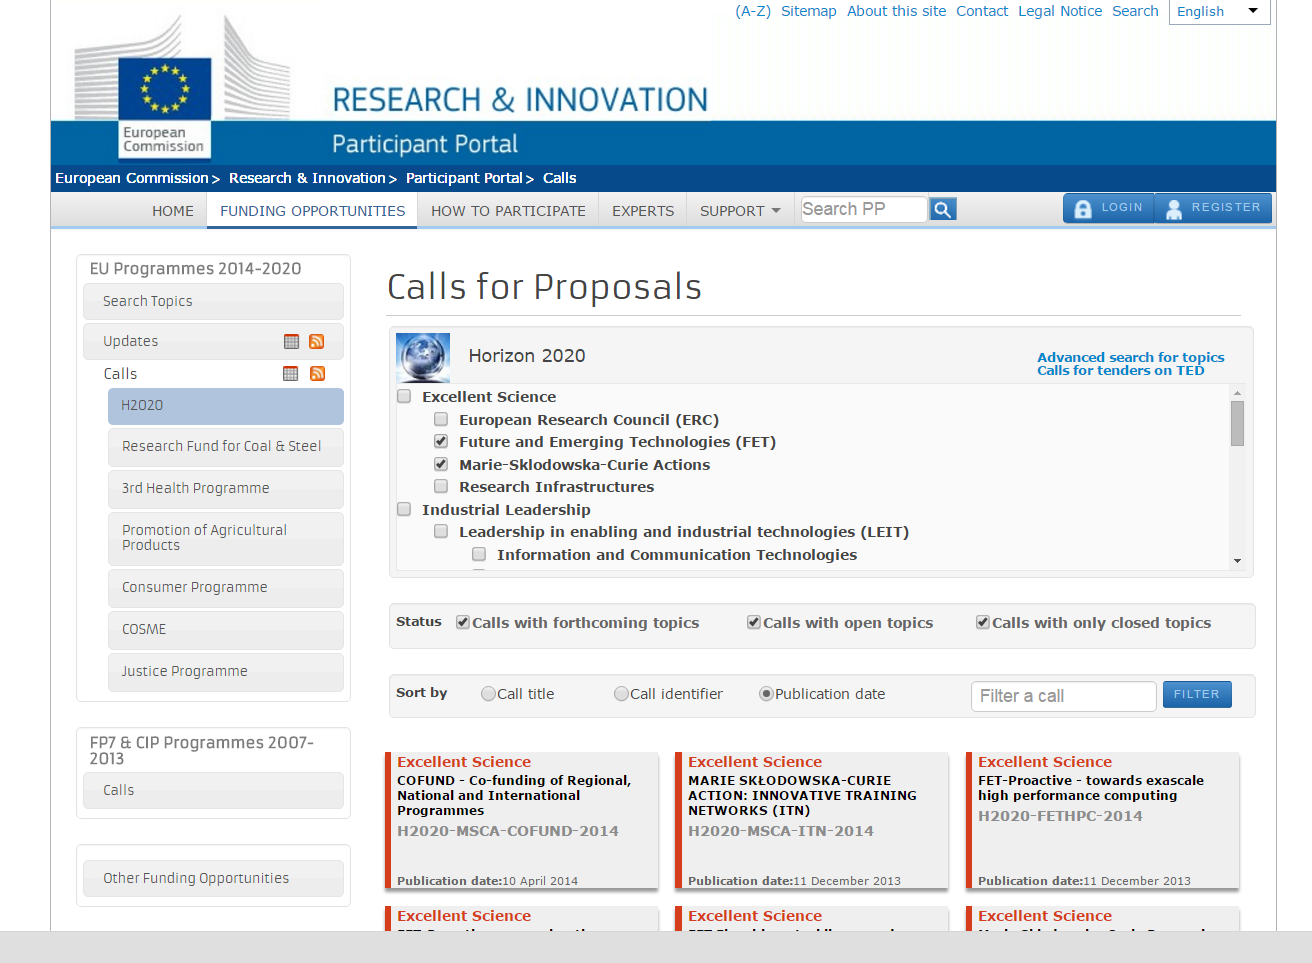Select COSME in the sidebar
The image size is (1312, 963).
tap(225, 630)
